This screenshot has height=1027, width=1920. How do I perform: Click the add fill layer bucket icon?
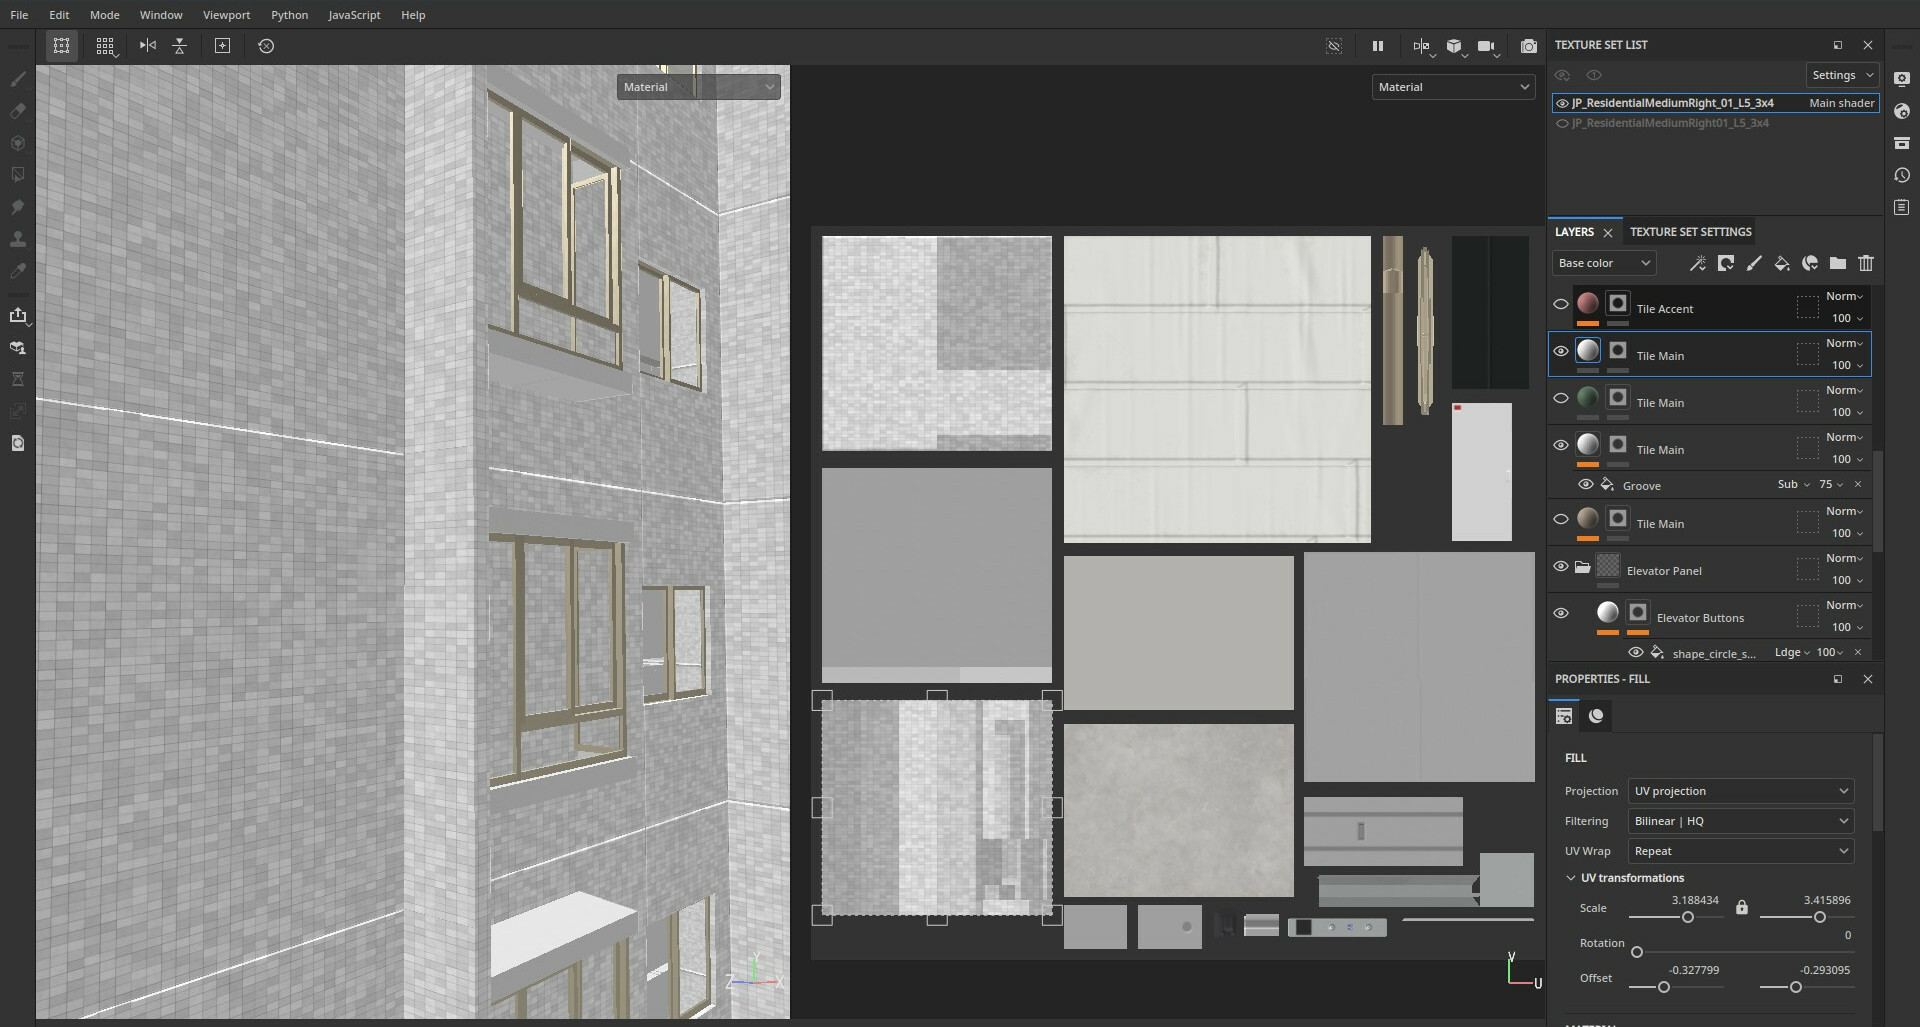click(1781, 263)
